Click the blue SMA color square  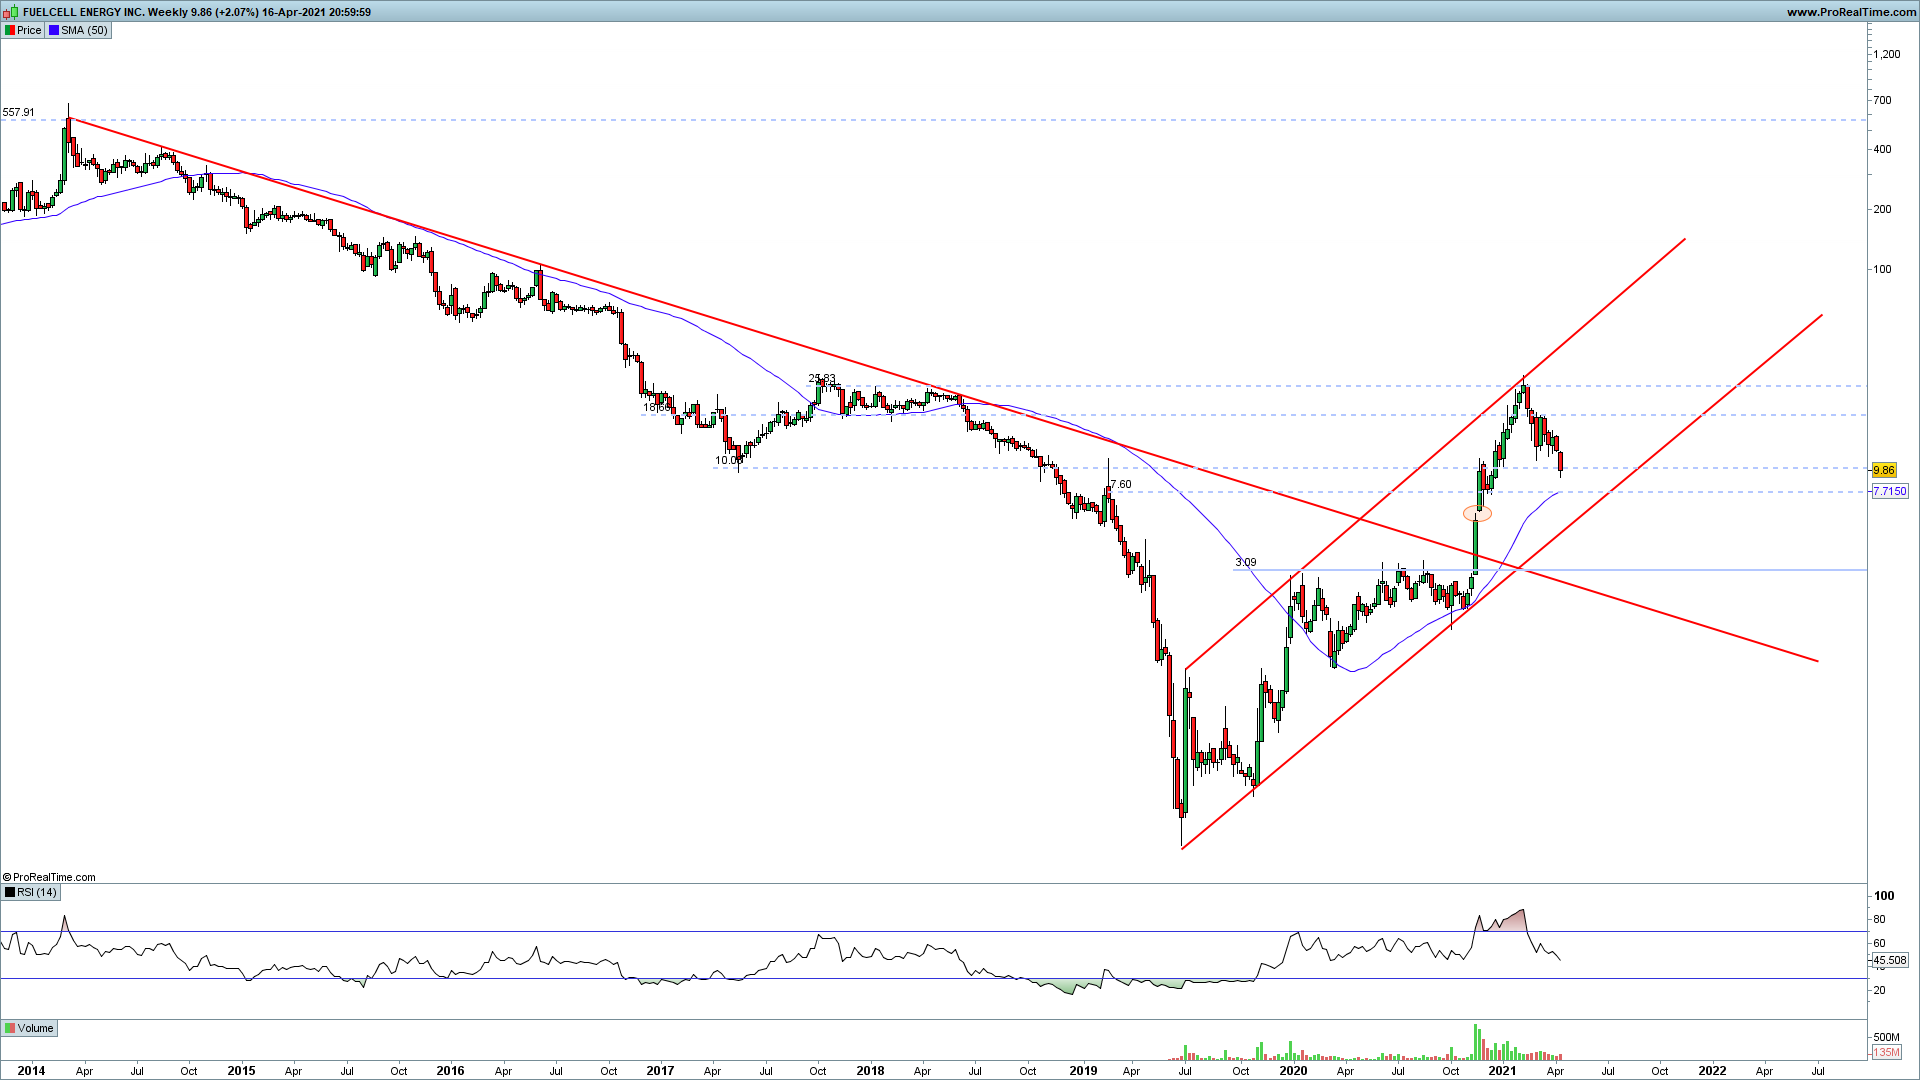(x=54, y=30)
